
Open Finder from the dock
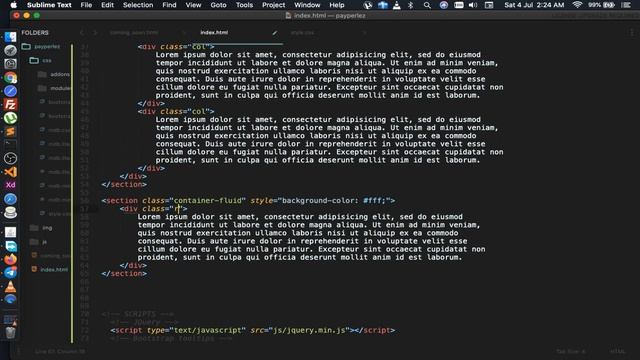pos(11,37)
